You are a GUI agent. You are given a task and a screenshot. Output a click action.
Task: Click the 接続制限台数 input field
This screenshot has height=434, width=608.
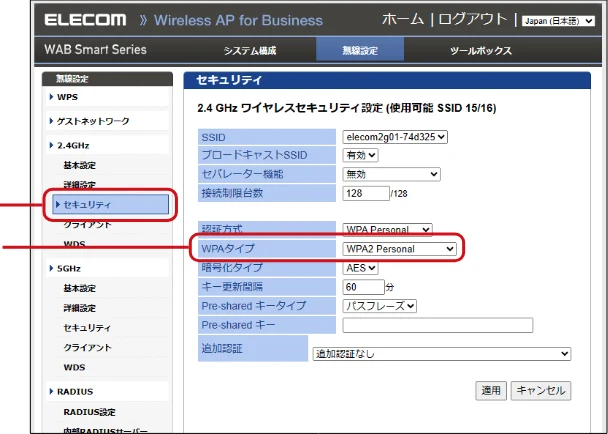coord(366,193)
